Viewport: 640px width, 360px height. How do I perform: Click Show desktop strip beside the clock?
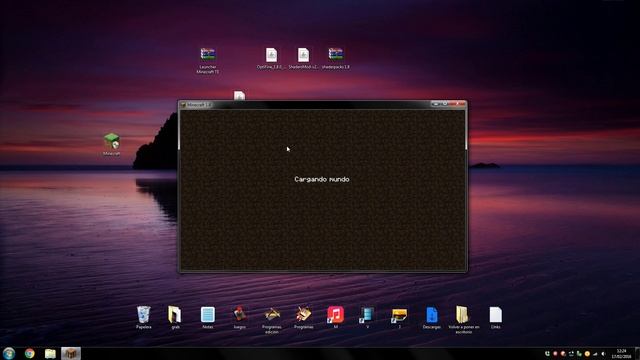pos(637,354)
